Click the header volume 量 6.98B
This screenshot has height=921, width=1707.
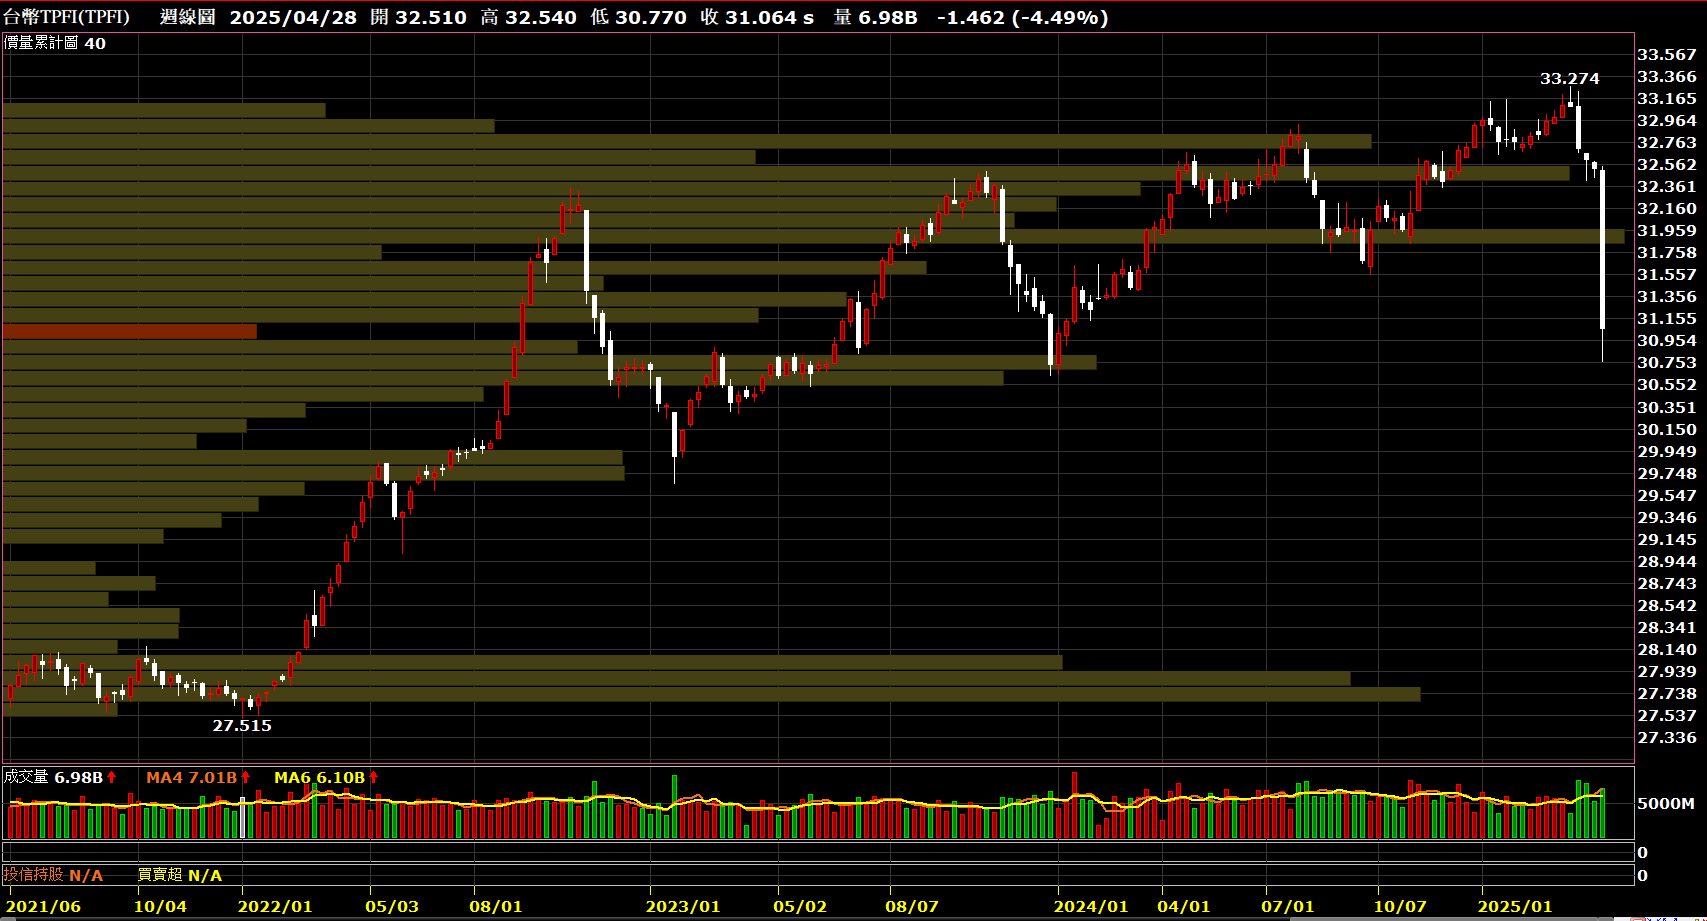[x=875, y=17]
